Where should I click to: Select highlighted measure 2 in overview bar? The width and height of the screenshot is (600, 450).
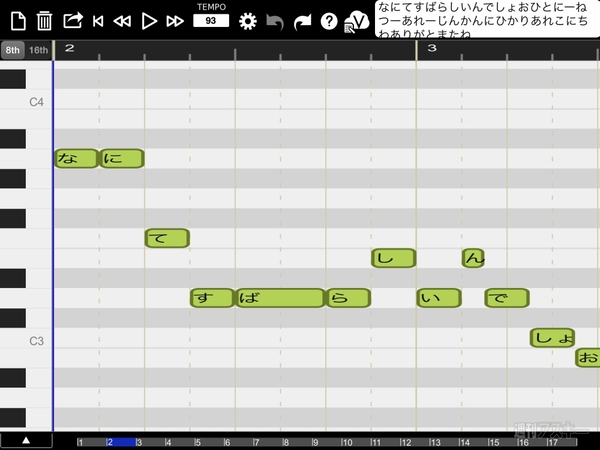tap(121, 442)
